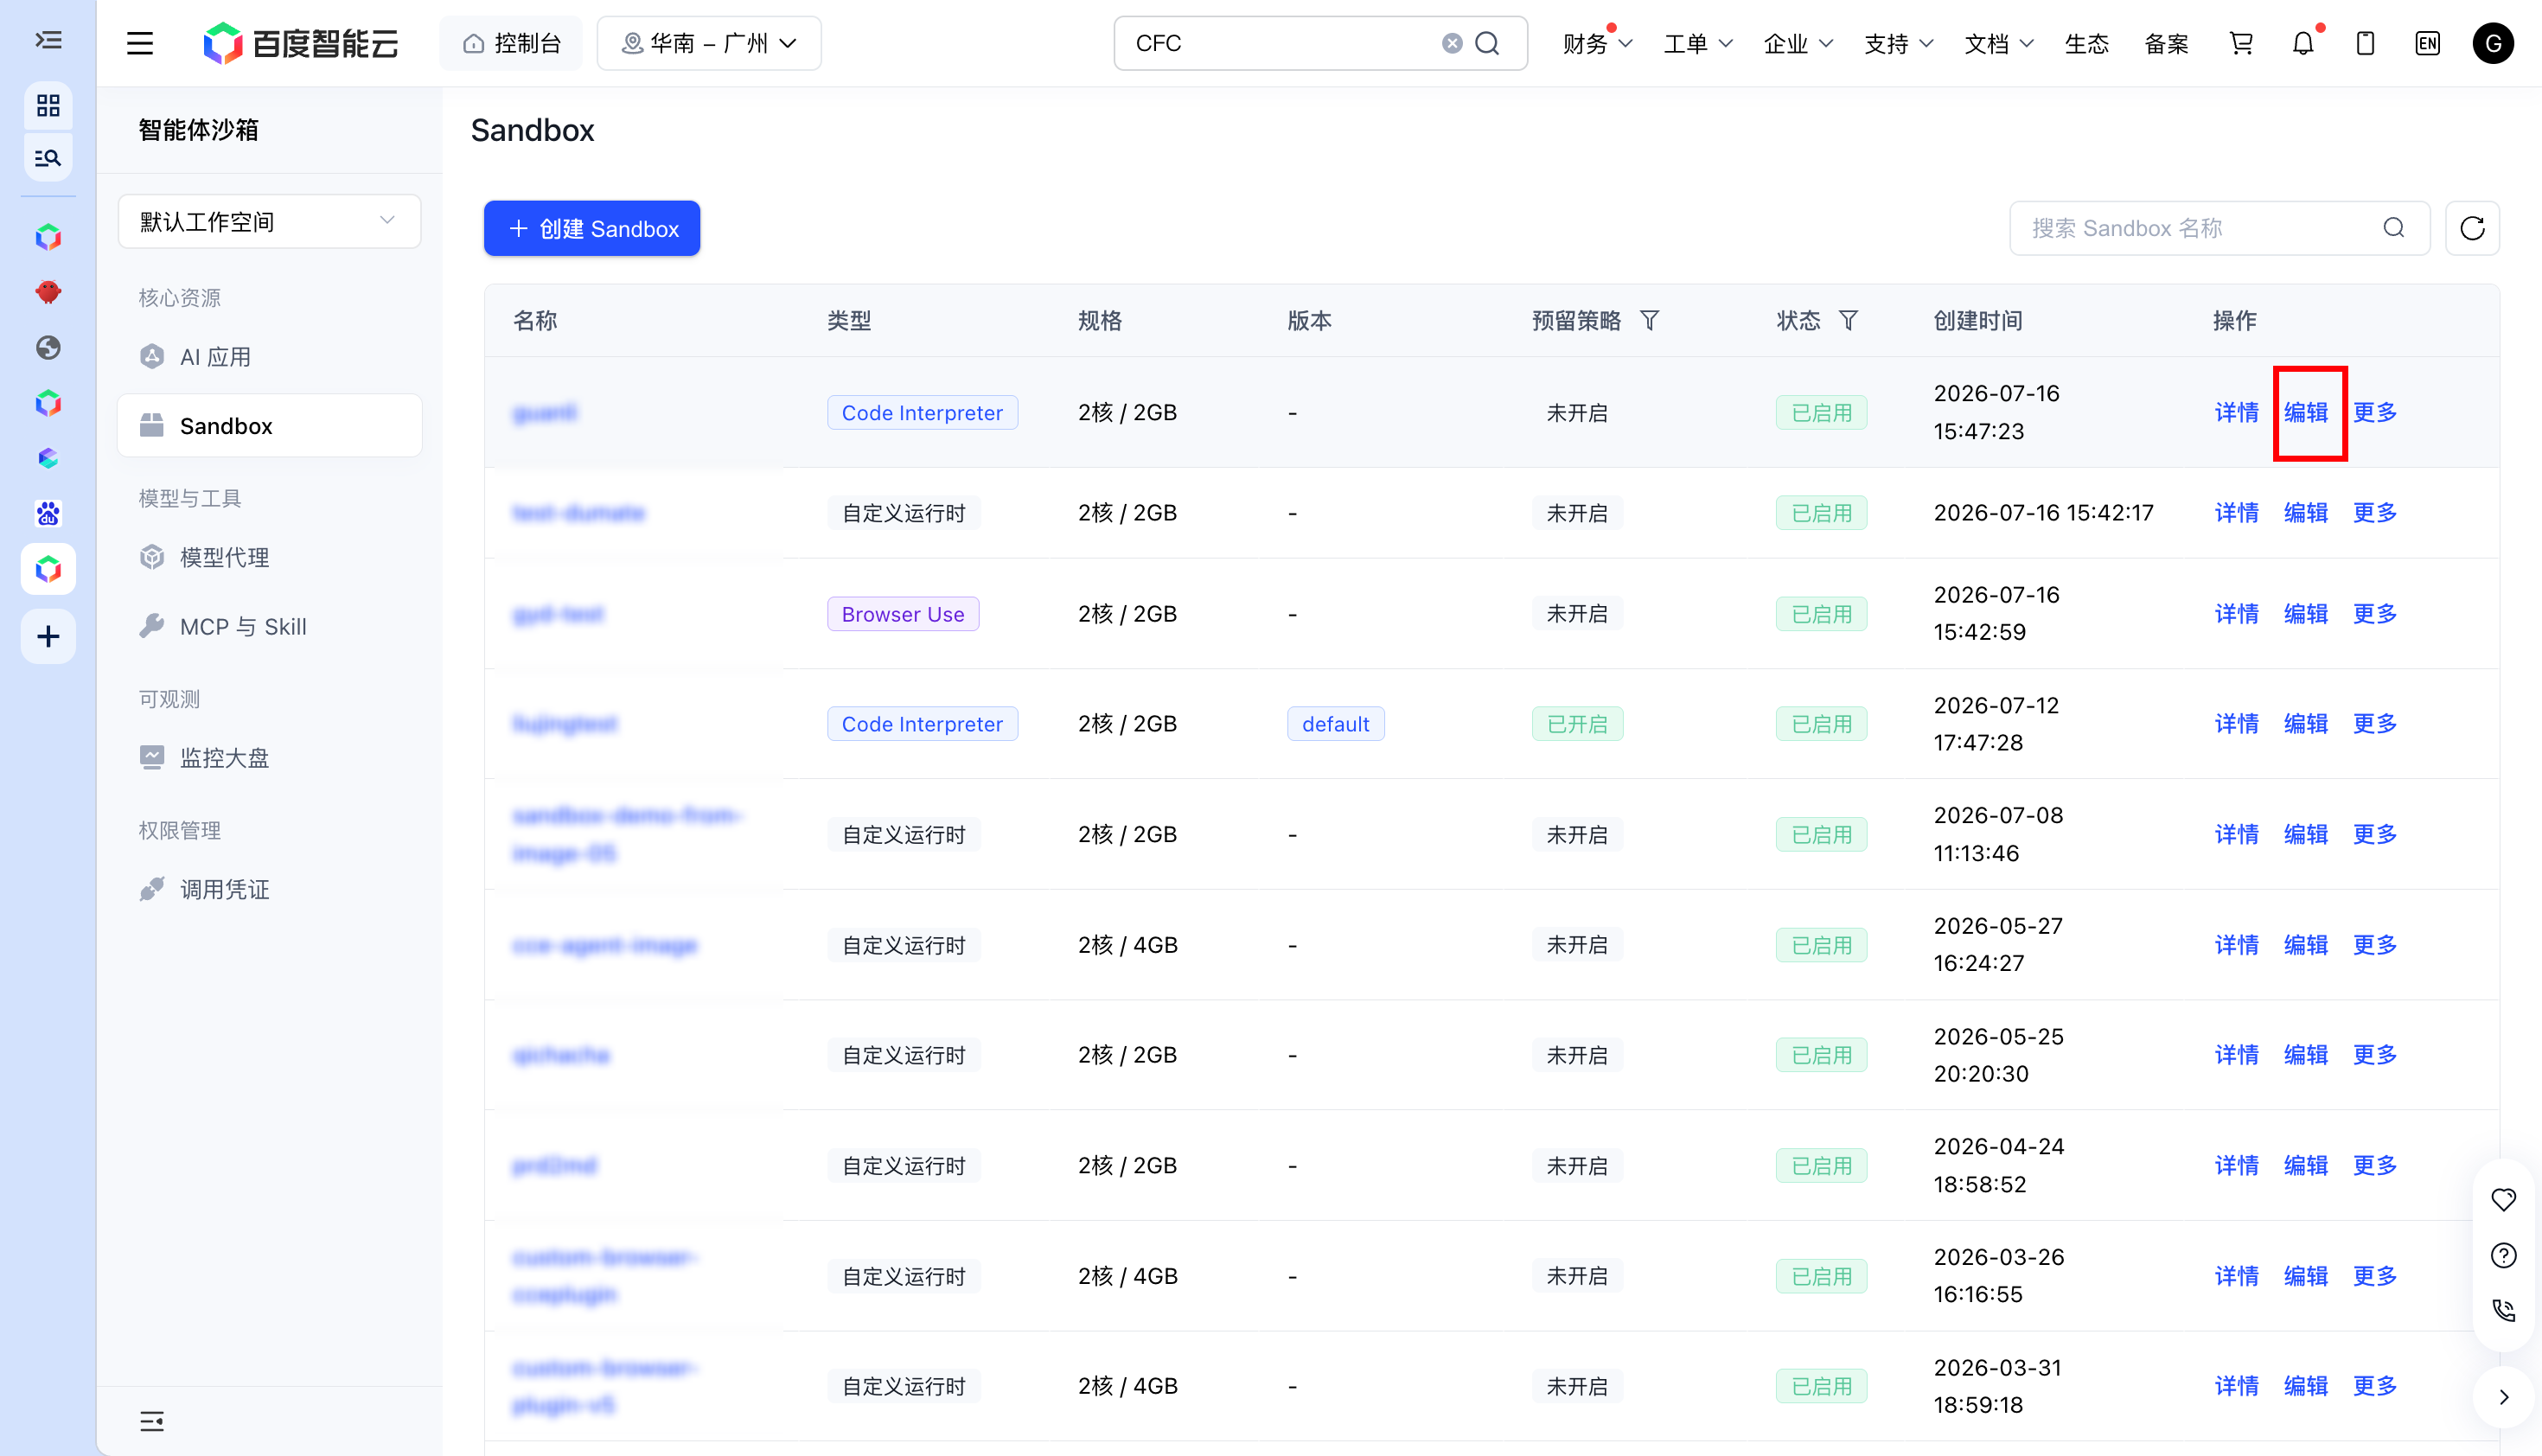Open the G user avatar menu
Screen dimensions: 2542x1456
pyautogui.click(x=2493, y=43)
